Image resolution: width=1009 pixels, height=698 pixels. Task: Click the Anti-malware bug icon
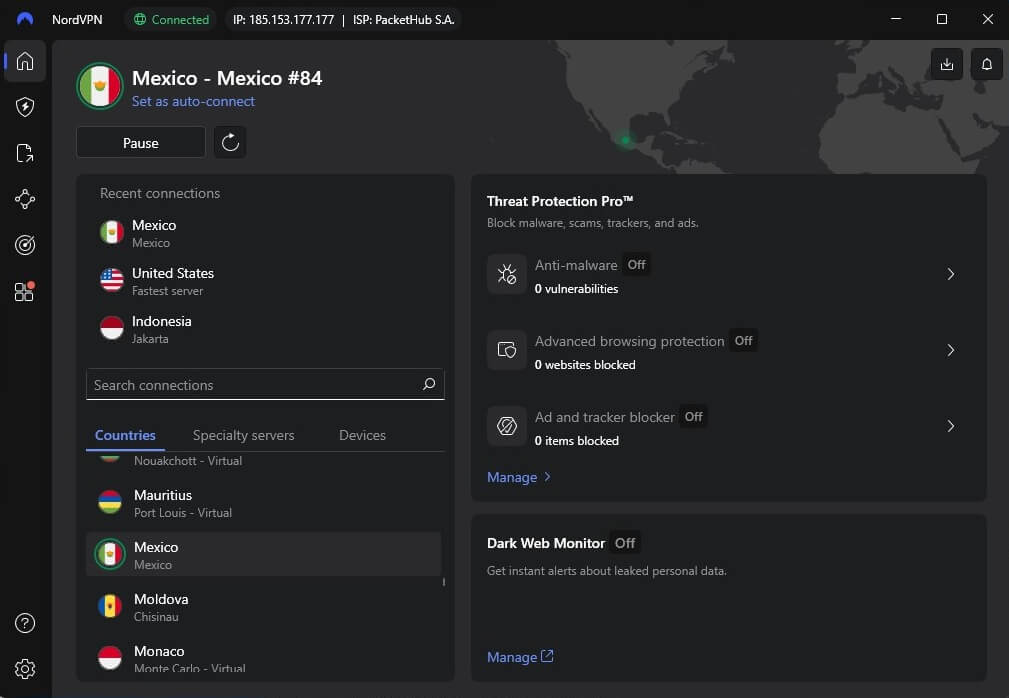click(507, 274)
